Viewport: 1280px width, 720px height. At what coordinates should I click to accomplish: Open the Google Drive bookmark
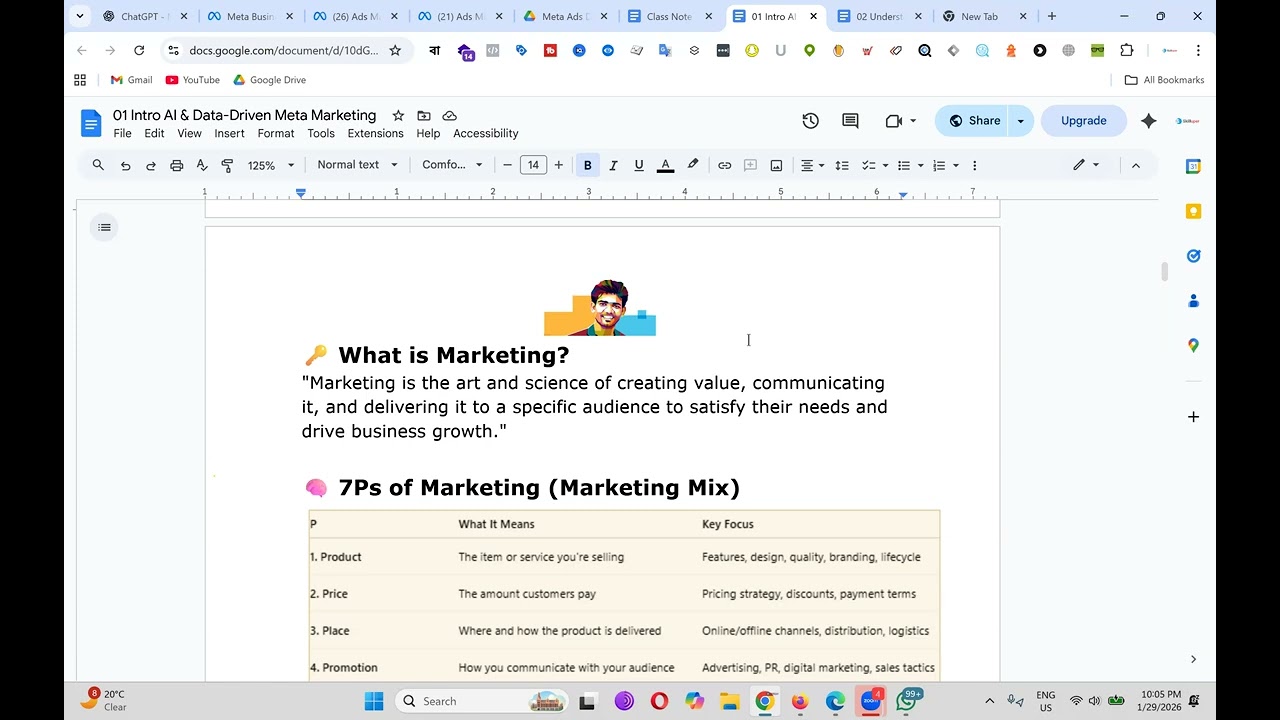coord(269,80)
